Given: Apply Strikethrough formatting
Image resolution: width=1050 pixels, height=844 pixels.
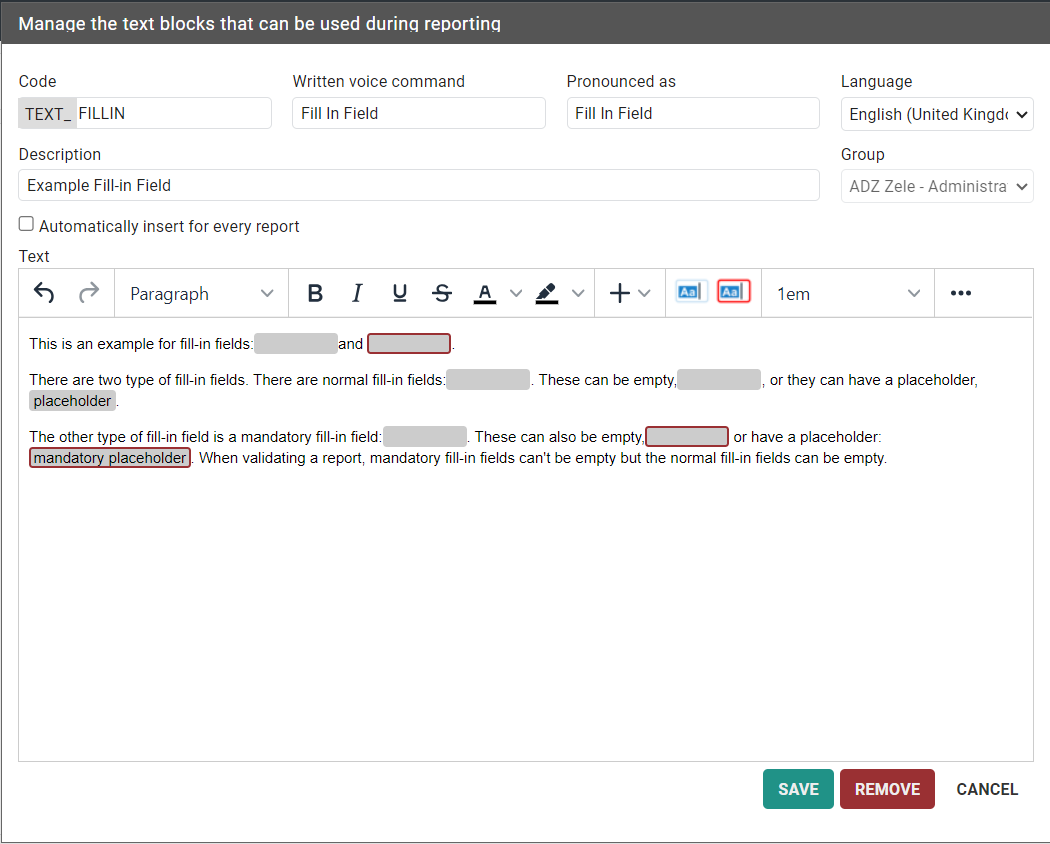Looking at the screenshot, I should tap(442, 293).
